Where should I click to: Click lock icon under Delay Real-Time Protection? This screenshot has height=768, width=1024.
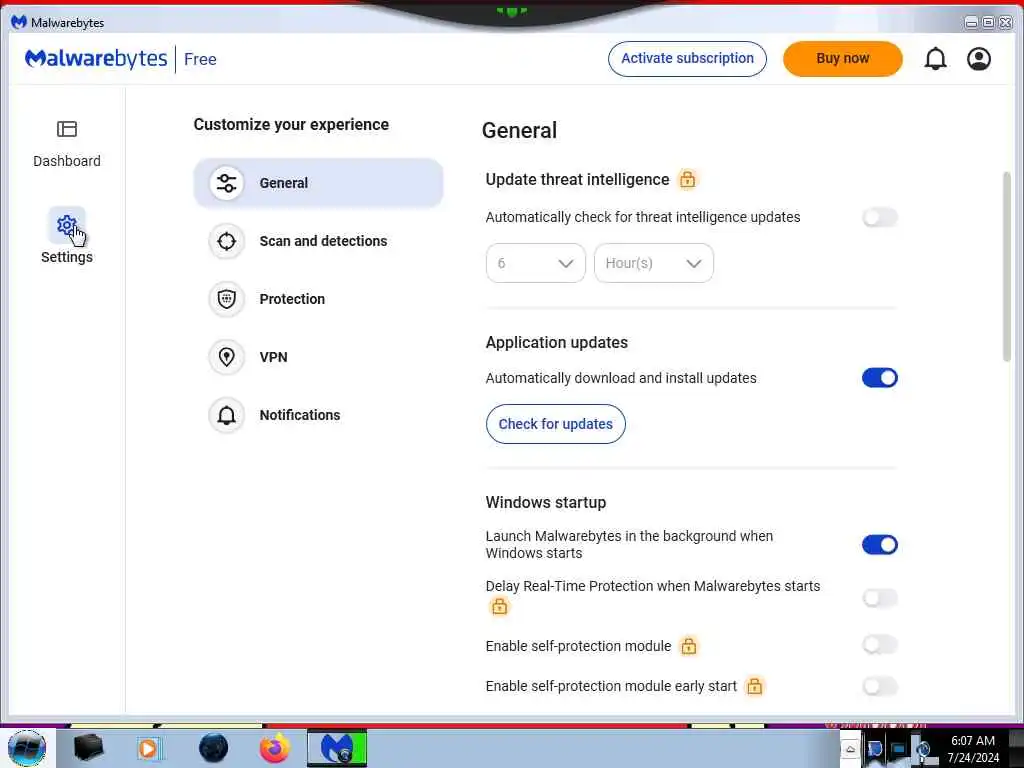point(500,607)
